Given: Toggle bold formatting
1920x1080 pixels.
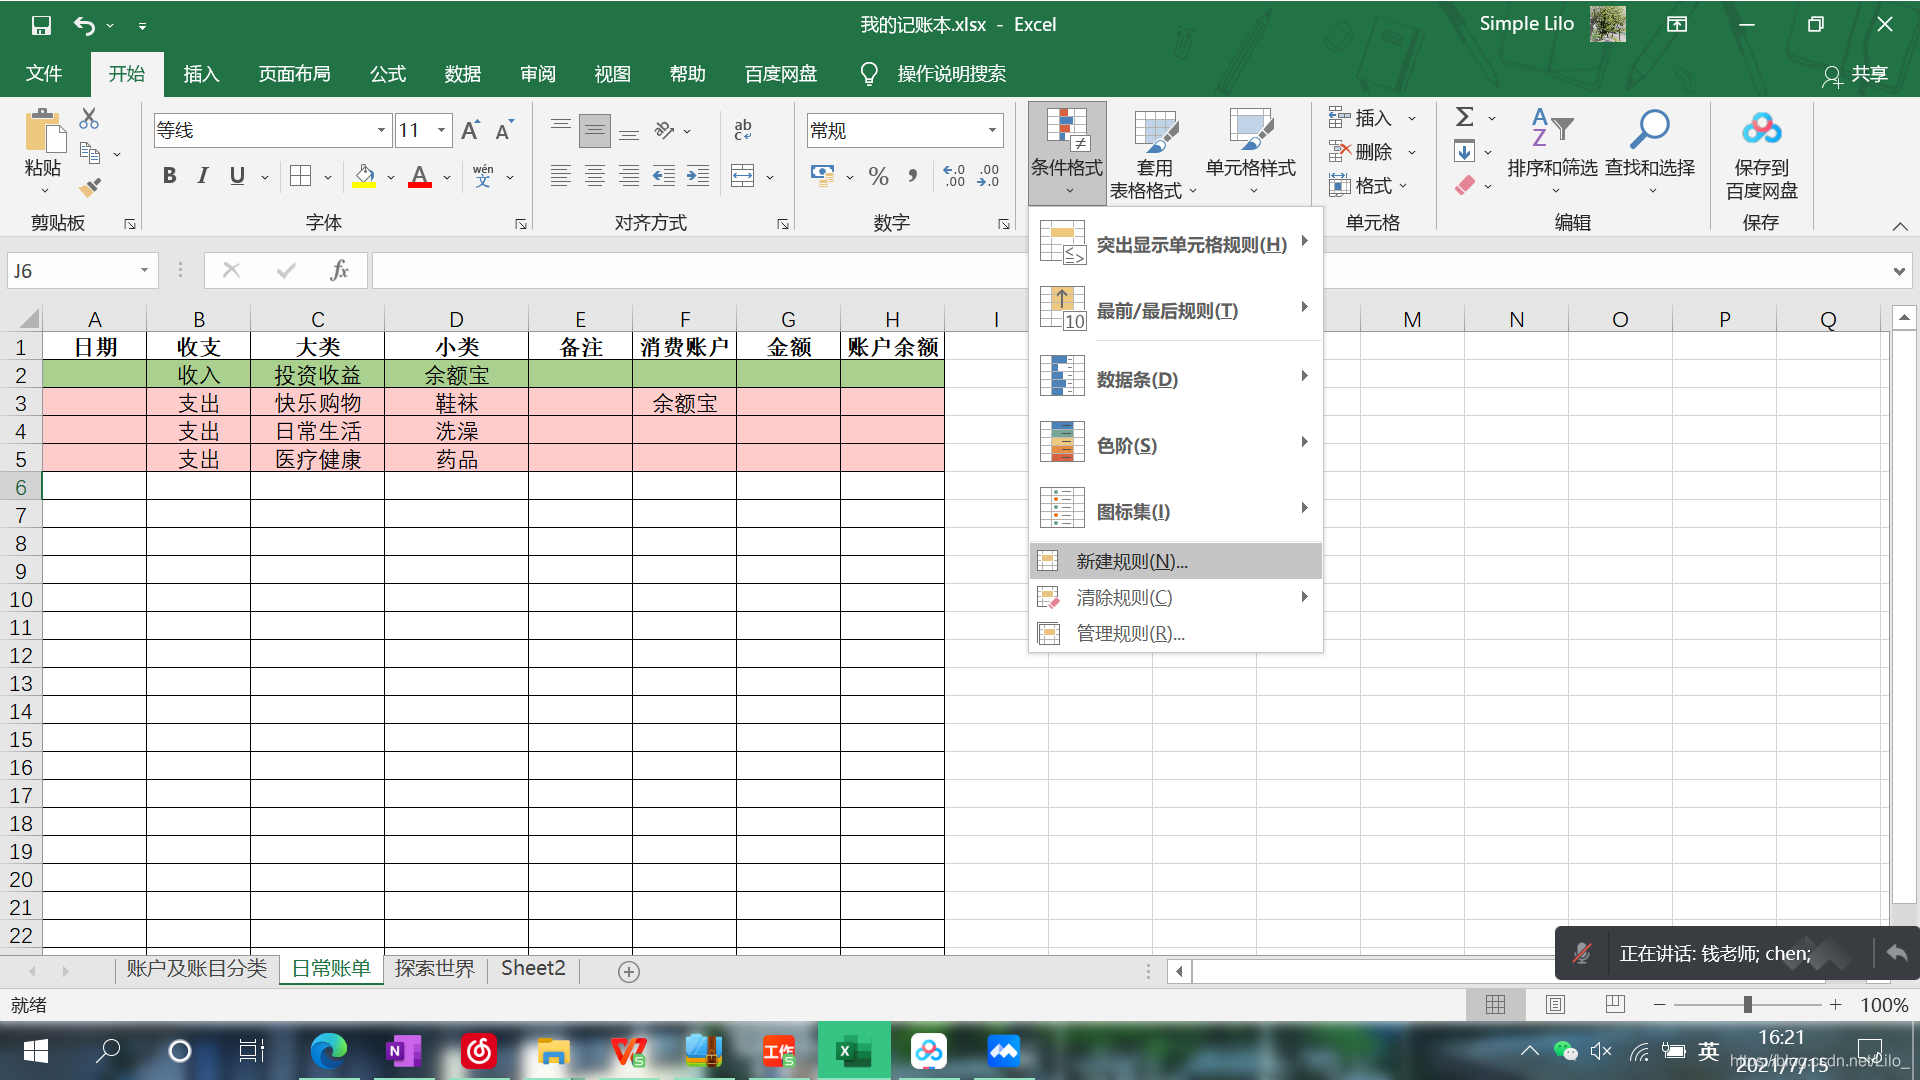Looking at the screenshot, I should 169,176.
